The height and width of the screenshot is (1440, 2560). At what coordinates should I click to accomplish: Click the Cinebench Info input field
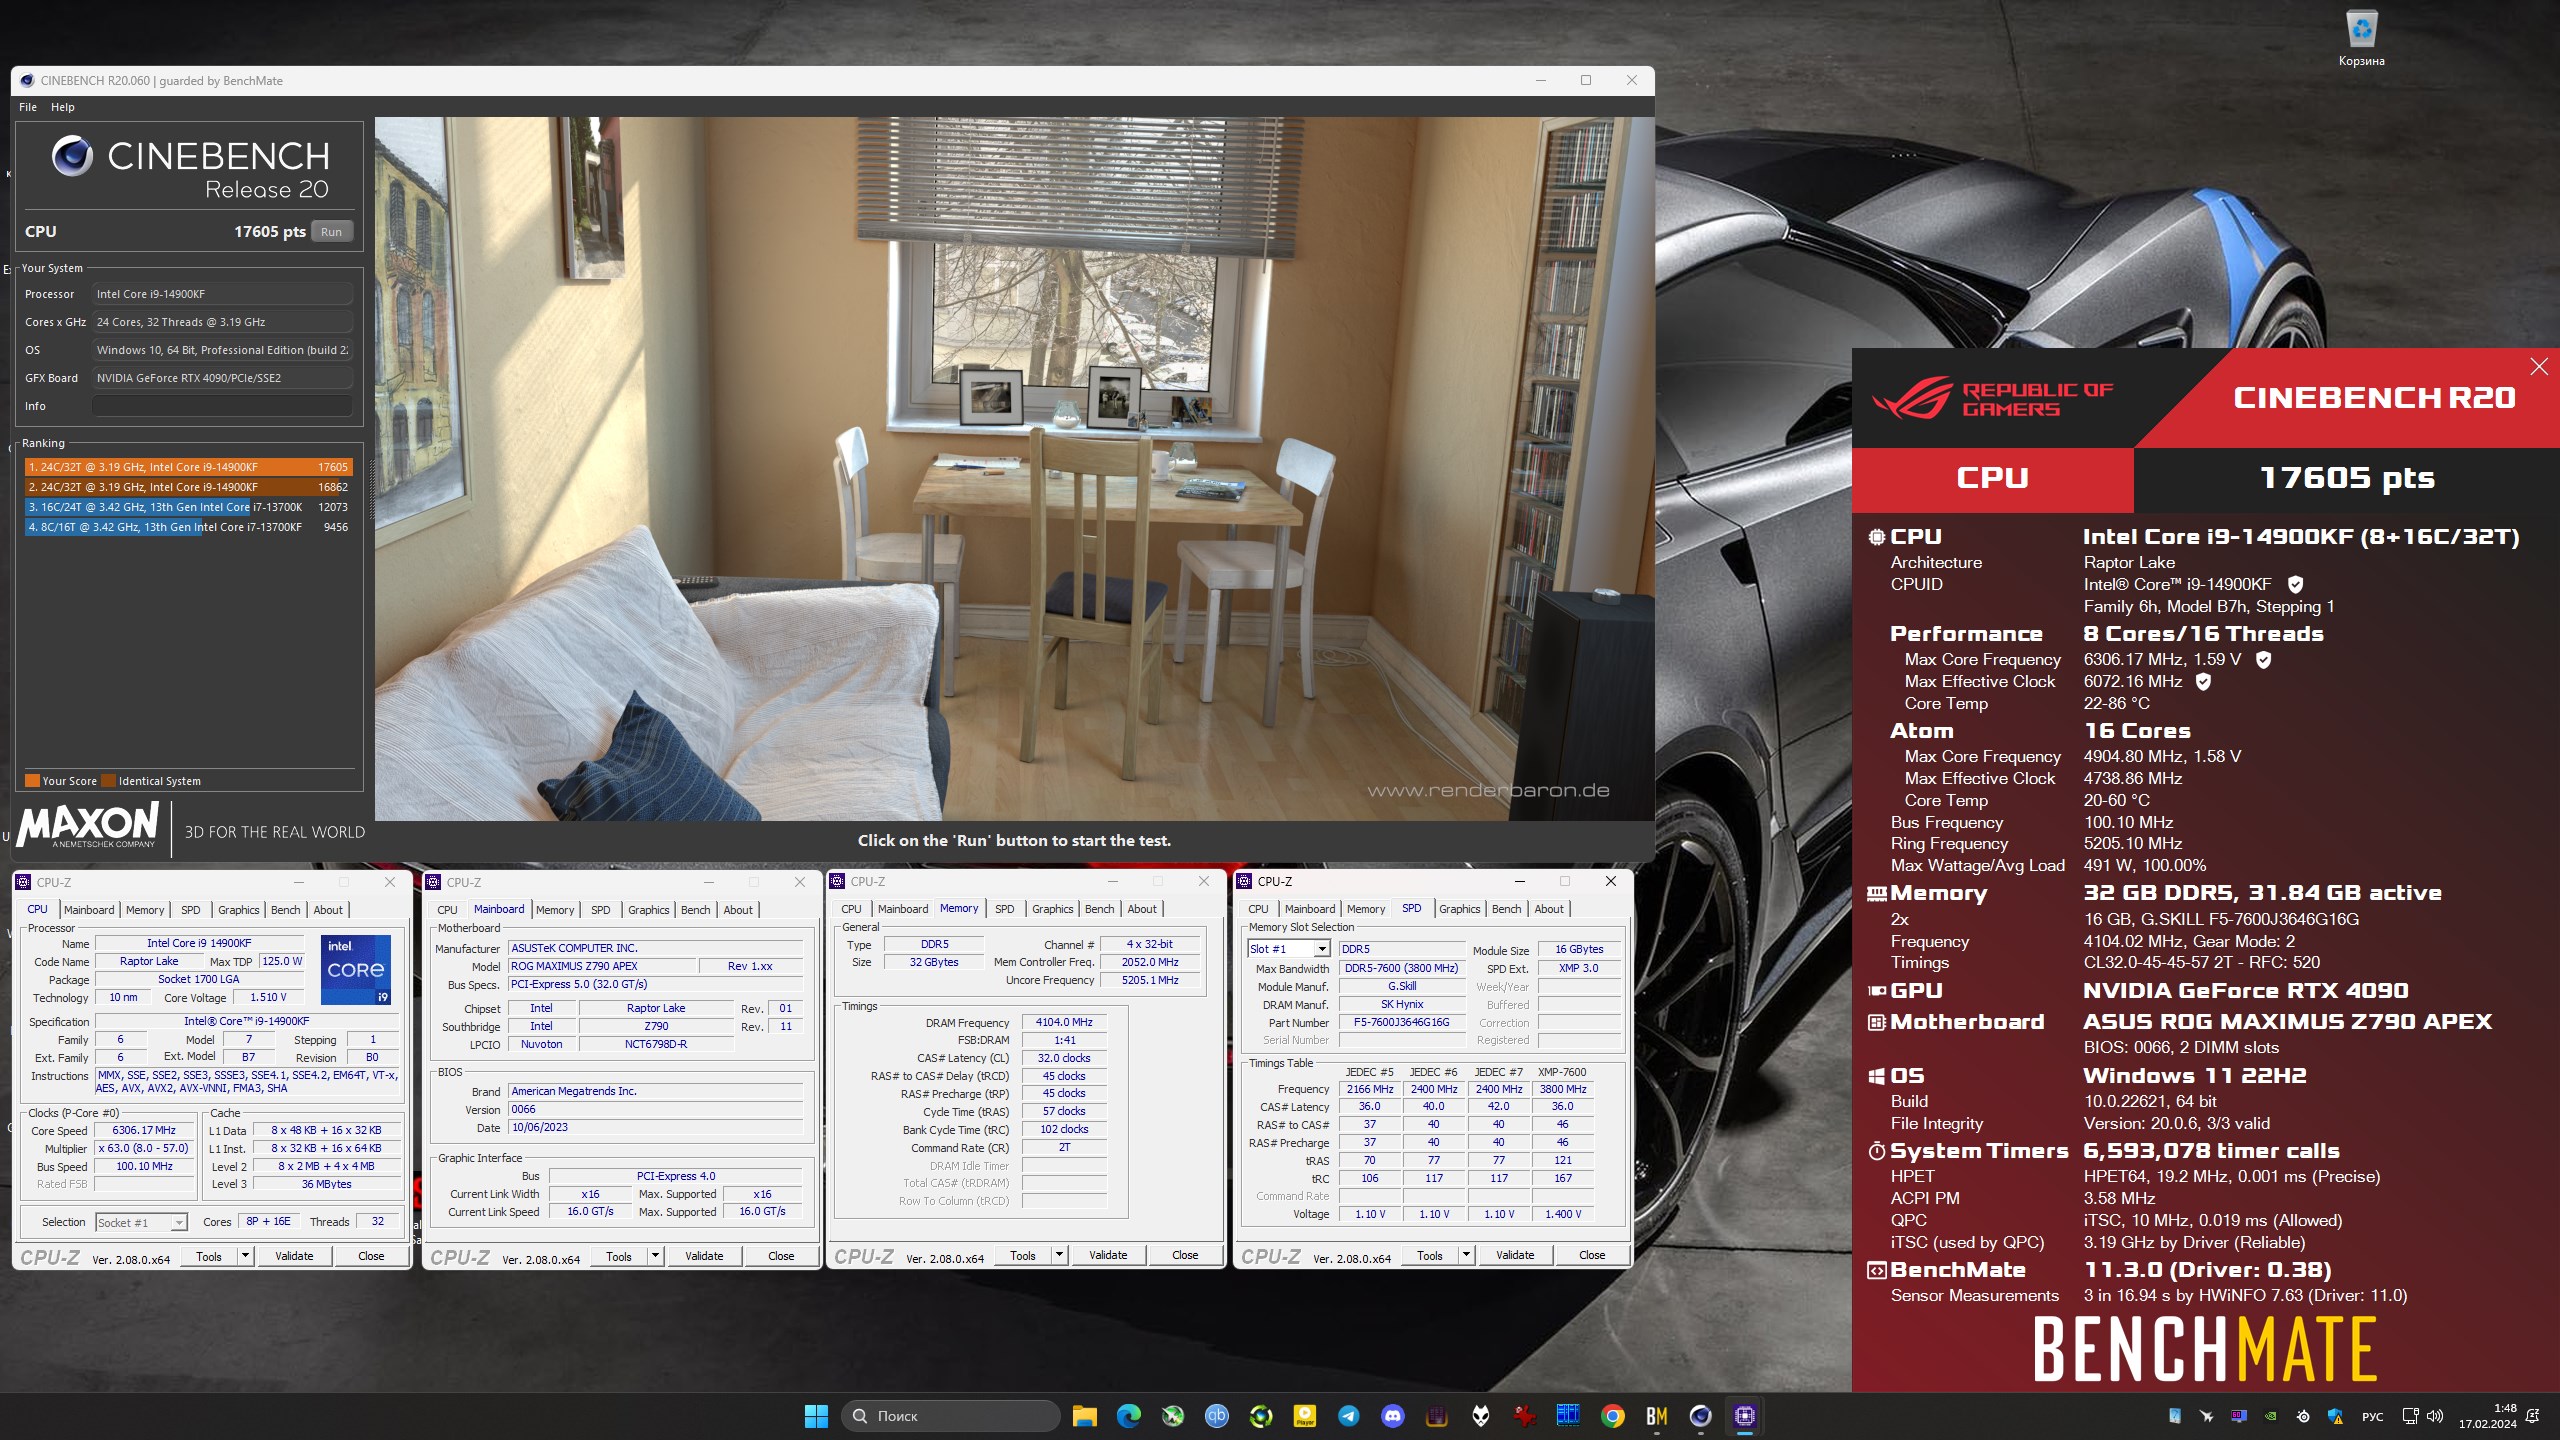pos(222,406)
